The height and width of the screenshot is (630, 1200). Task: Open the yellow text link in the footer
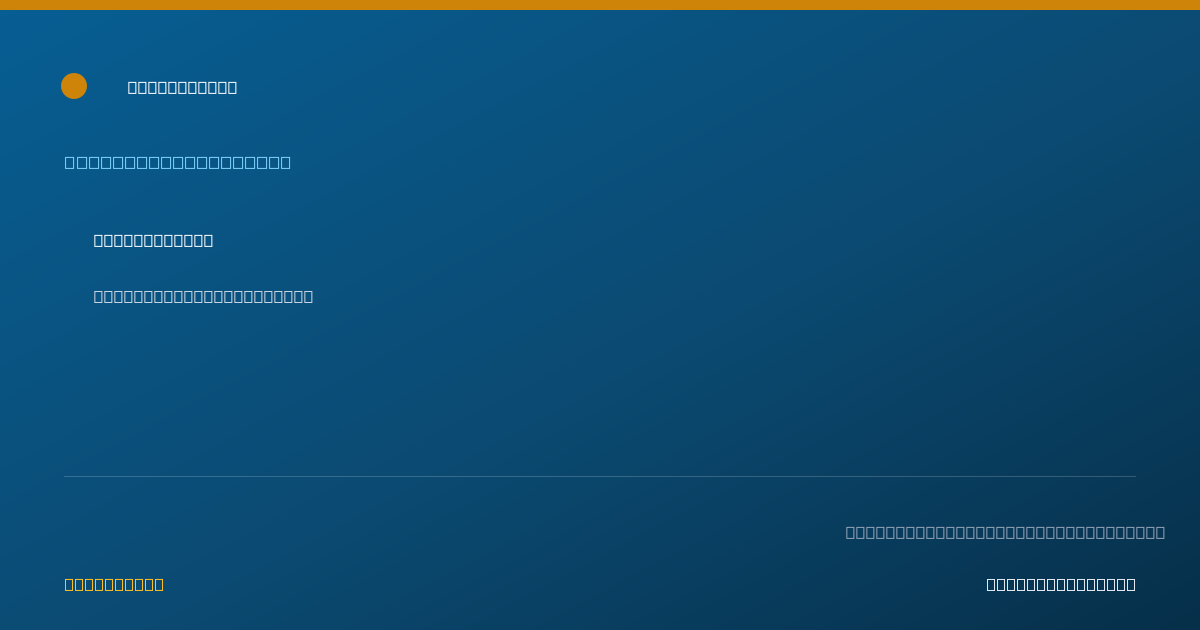(x=114, y=584)
